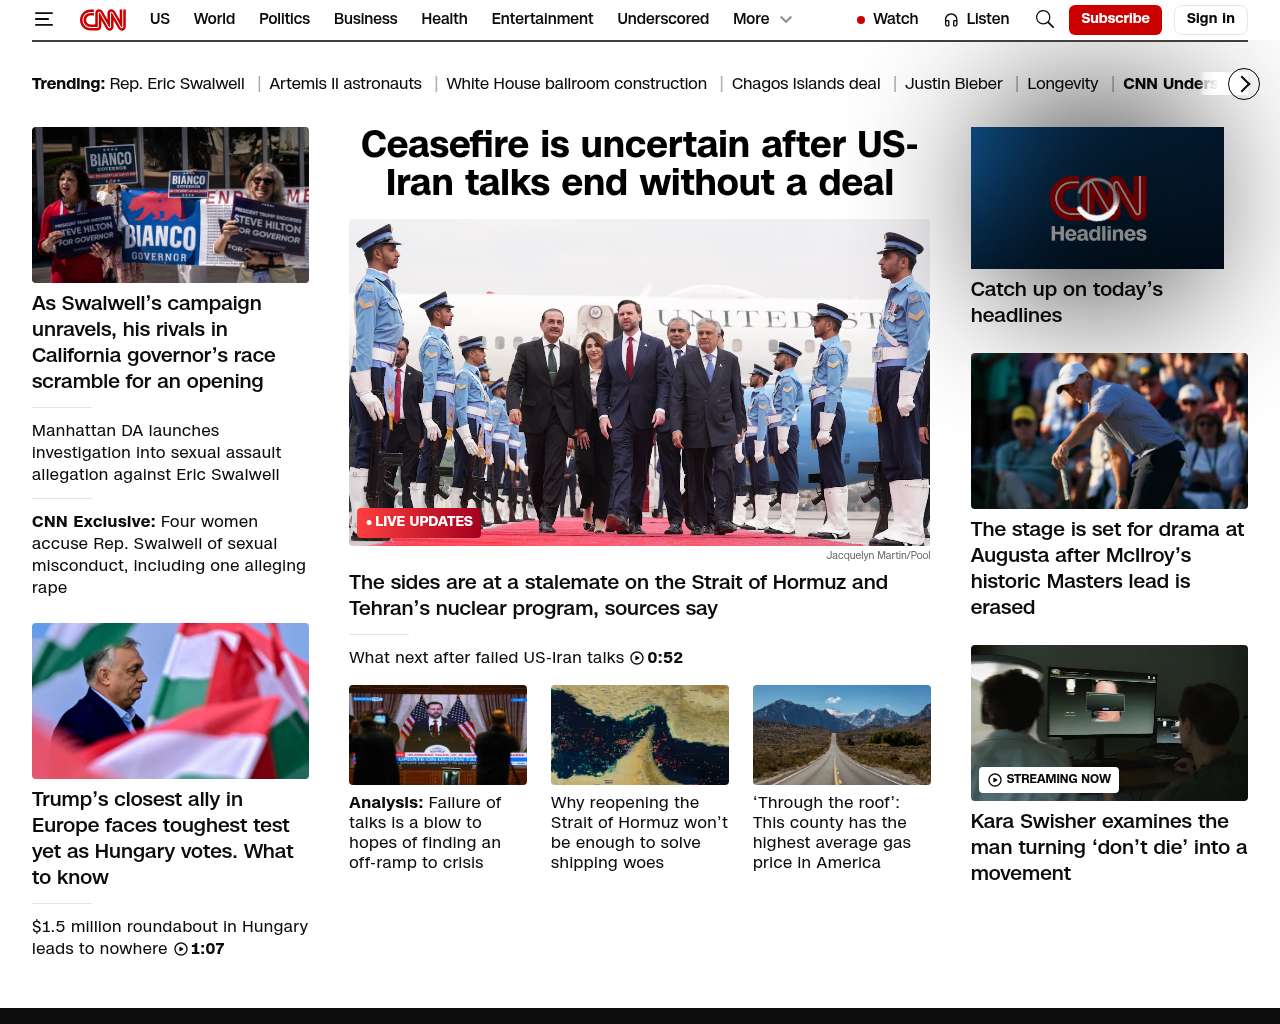This screenshot has width=1280, height=1024.
Task: Click the Streaming Now badge
Action: [x=1048, y=779]
